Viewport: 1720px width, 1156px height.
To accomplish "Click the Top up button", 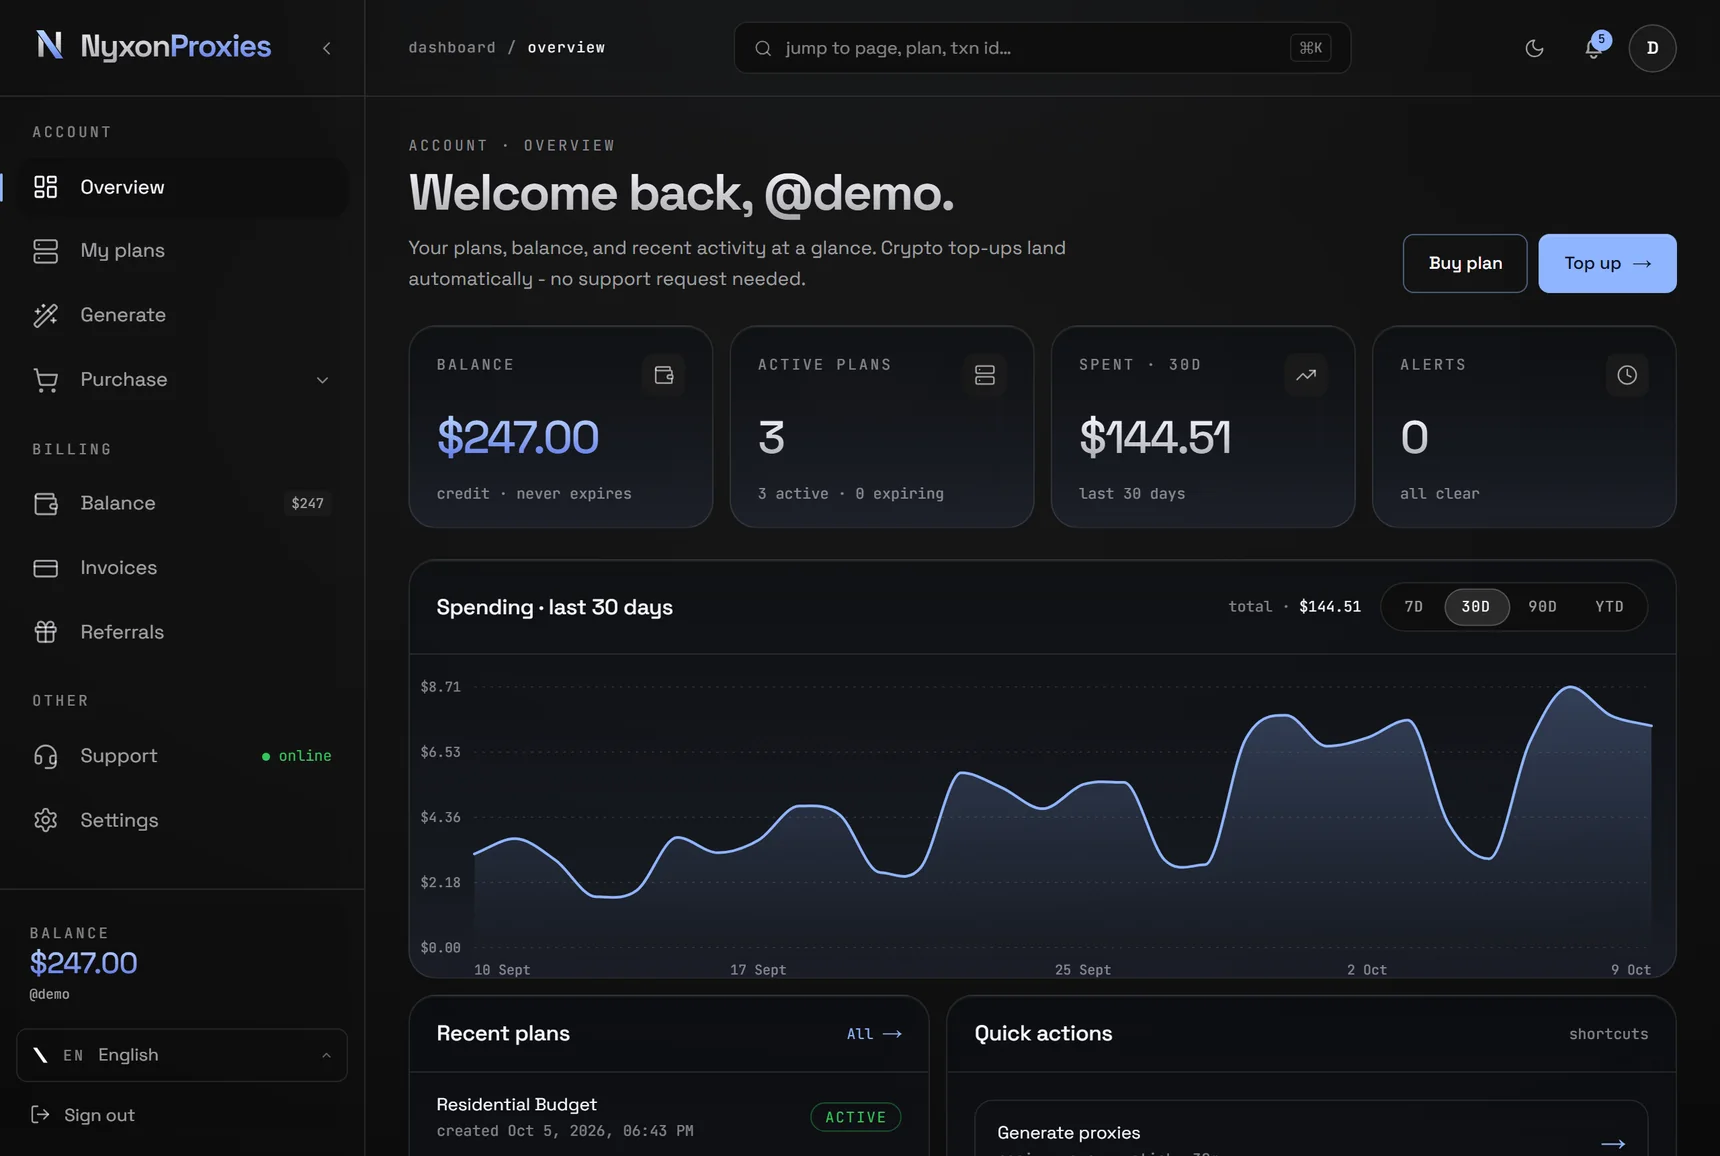I will point(1607,263).
